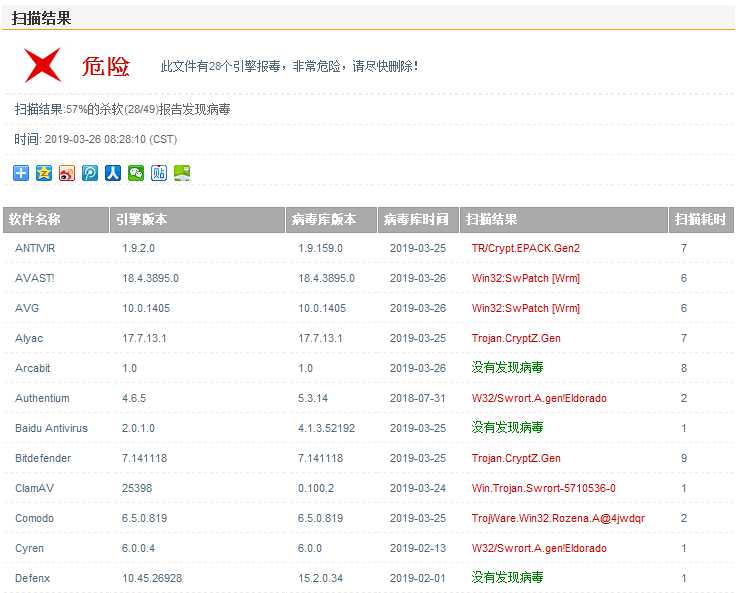
Task: Open more share options plus icon
Action: point(21,173)
